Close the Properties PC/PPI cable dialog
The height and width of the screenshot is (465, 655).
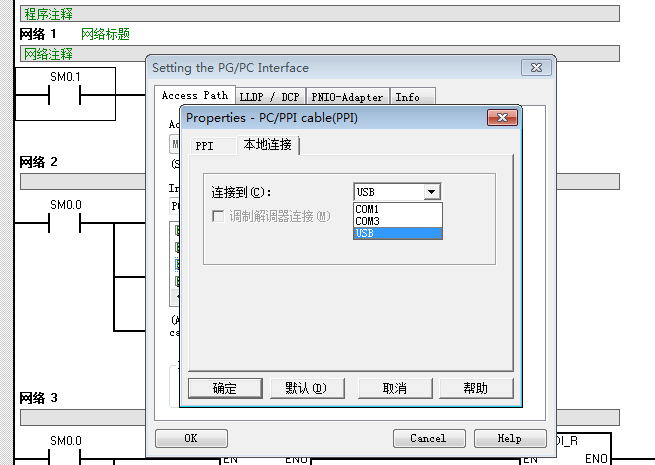[x=502, y=118]
